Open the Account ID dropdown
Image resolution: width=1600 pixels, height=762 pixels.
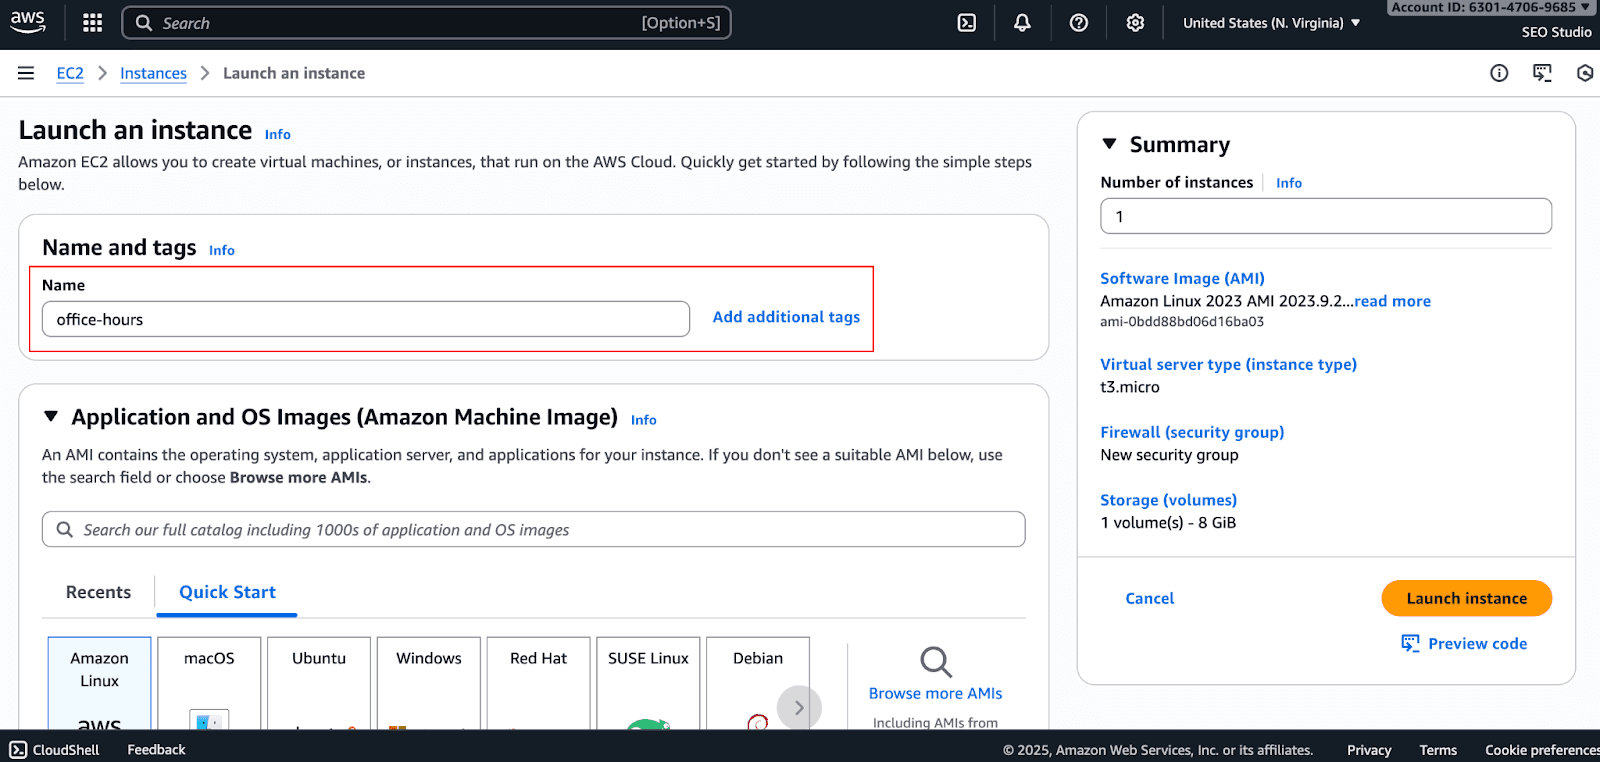[1490, 7]
